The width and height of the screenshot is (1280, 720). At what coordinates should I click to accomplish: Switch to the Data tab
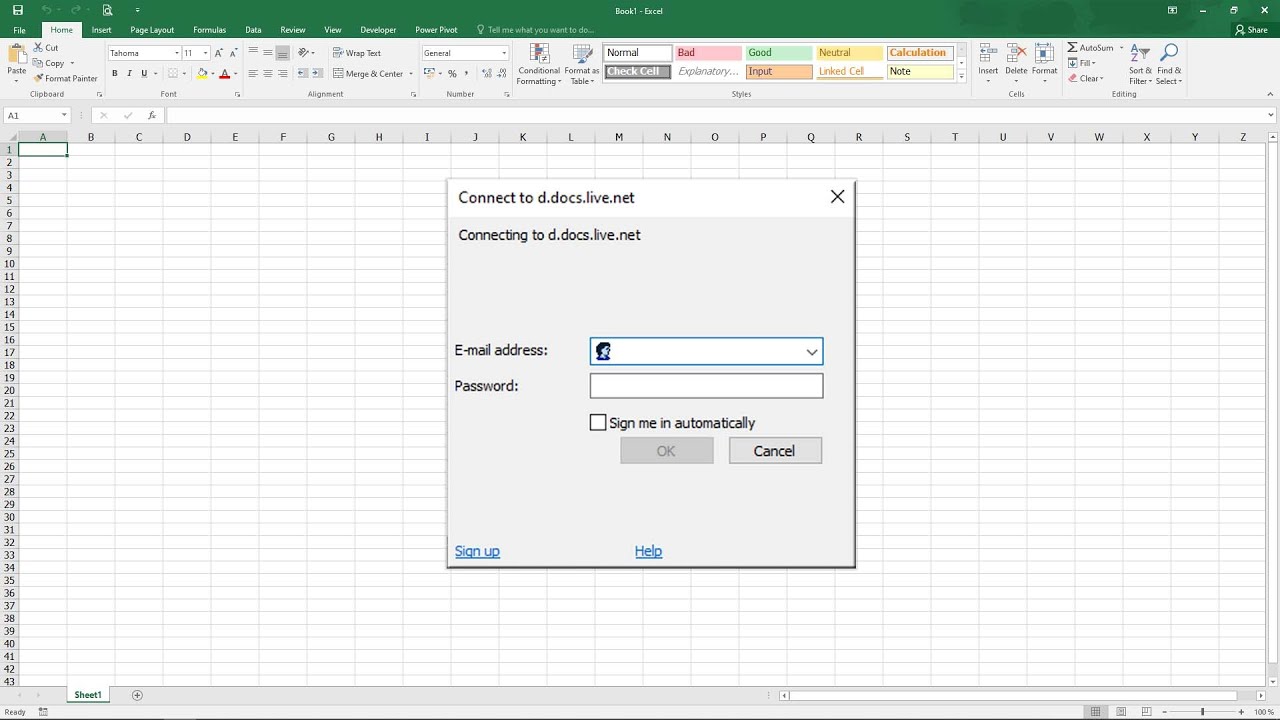coord(253,30)
